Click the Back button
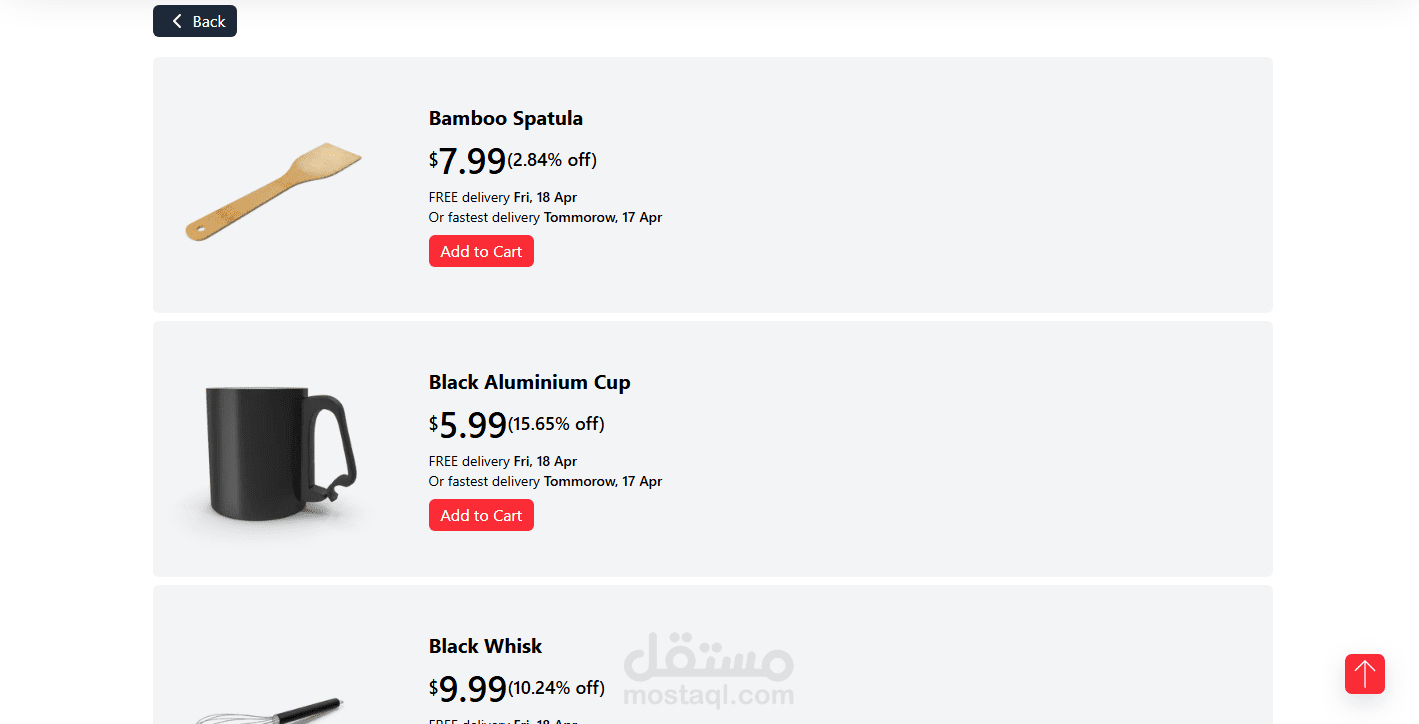 pyautogui.click(x=195, y=21)
